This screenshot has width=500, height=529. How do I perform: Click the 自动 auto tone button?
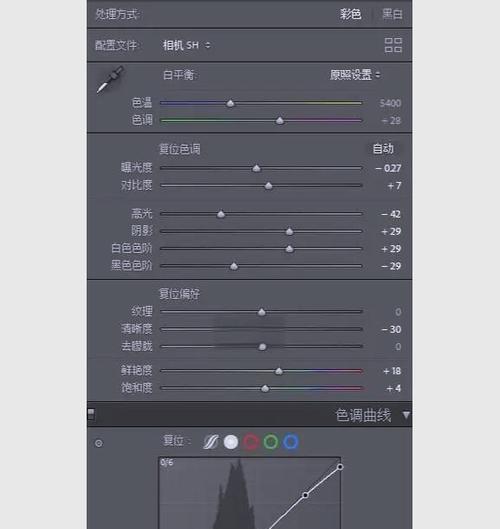[x=383, y=149]
